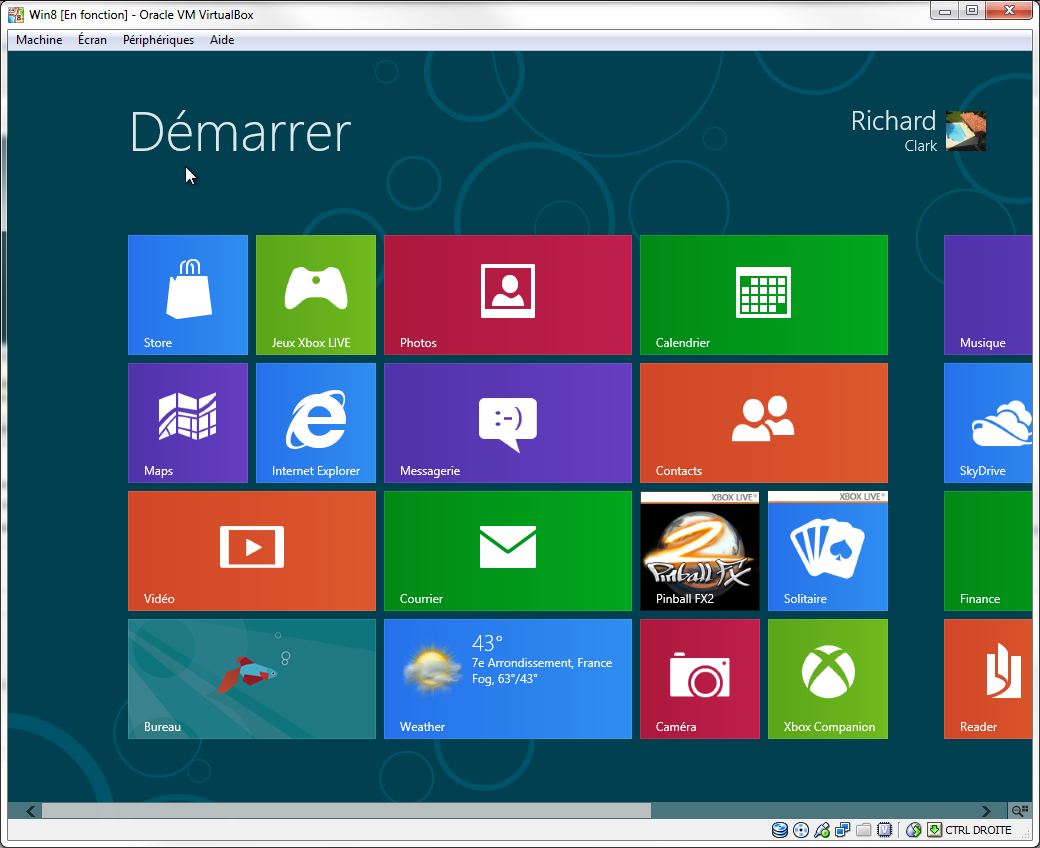Open the Caméra tile
The image size is (1040, 848).
point(700,679)
